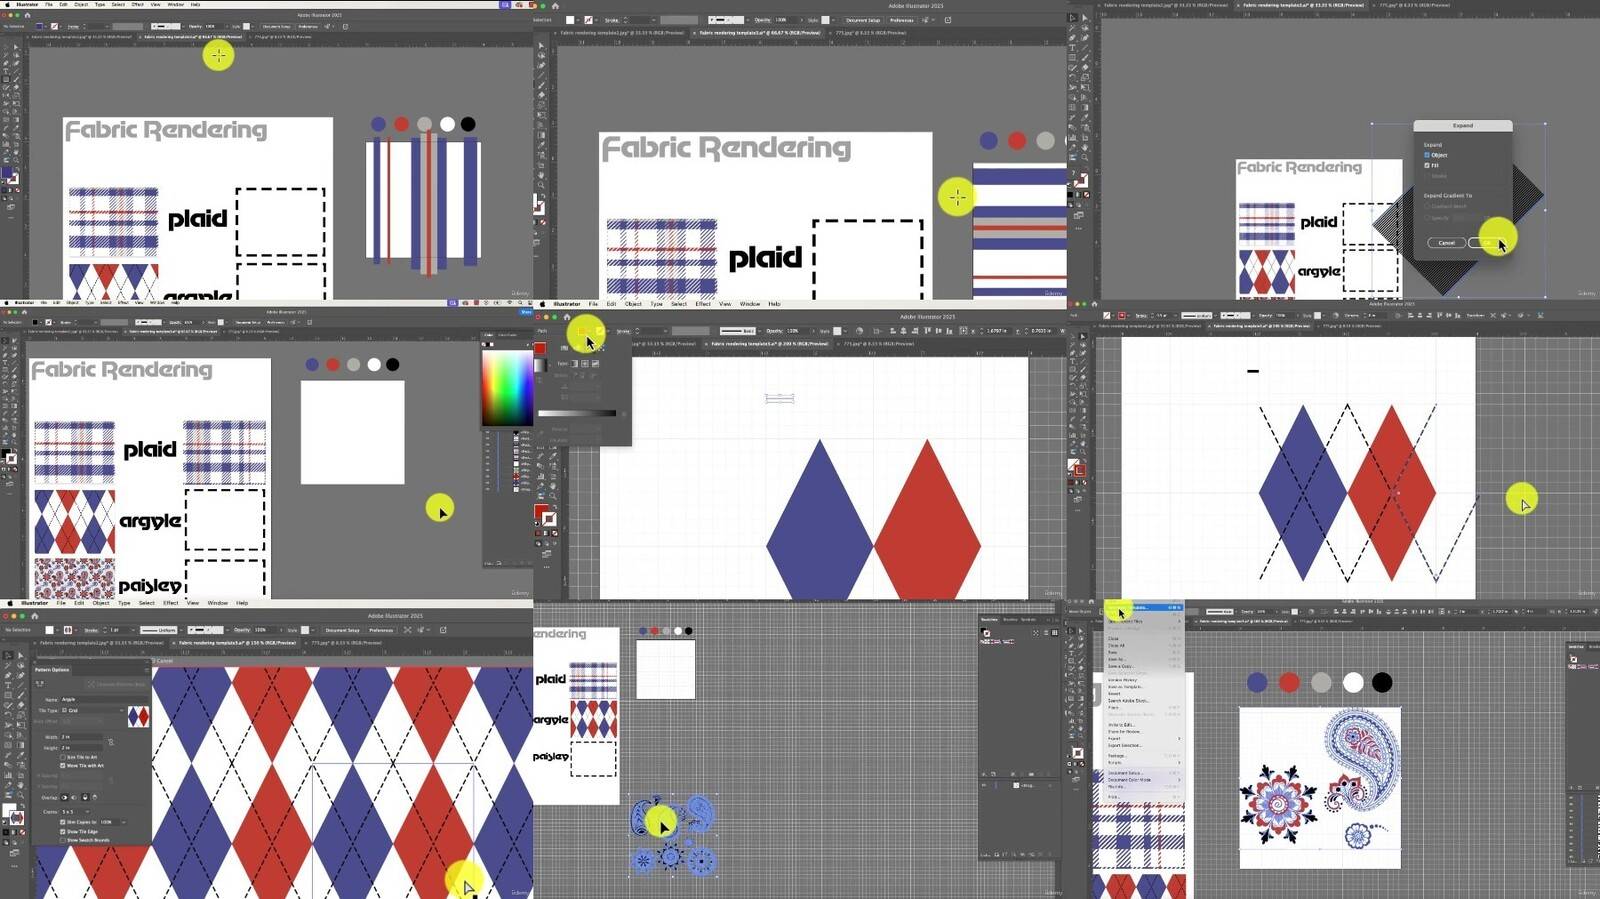Select Hand tool in Pattern Options window
The height and width of the screenshot is (899, 1600).
[x=21, y=785]
